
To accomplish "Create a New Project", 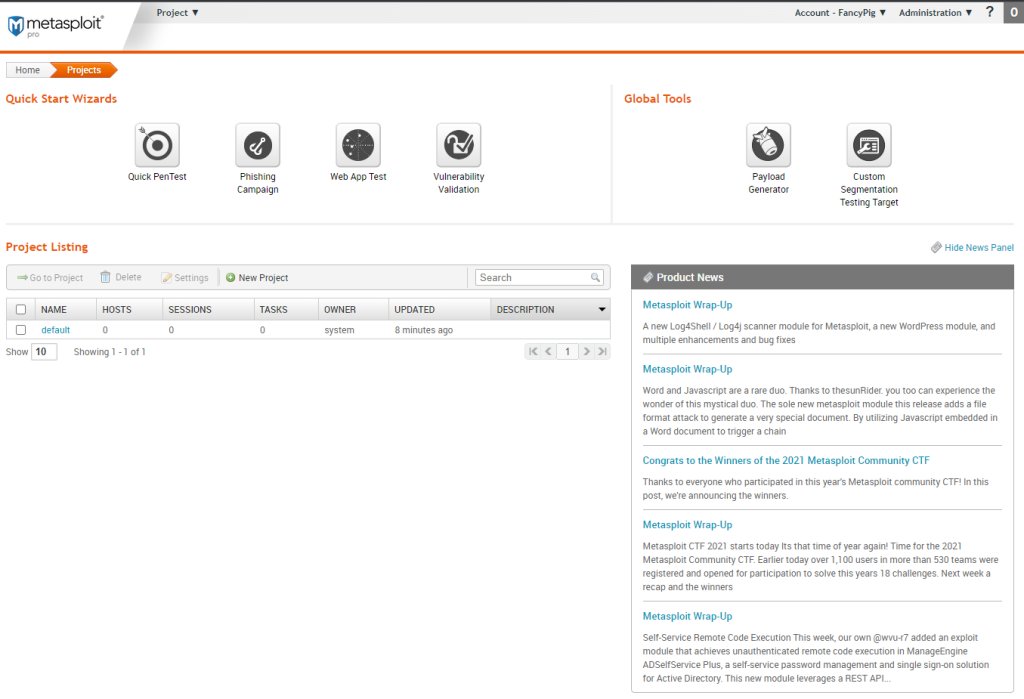I will point(257,278).
